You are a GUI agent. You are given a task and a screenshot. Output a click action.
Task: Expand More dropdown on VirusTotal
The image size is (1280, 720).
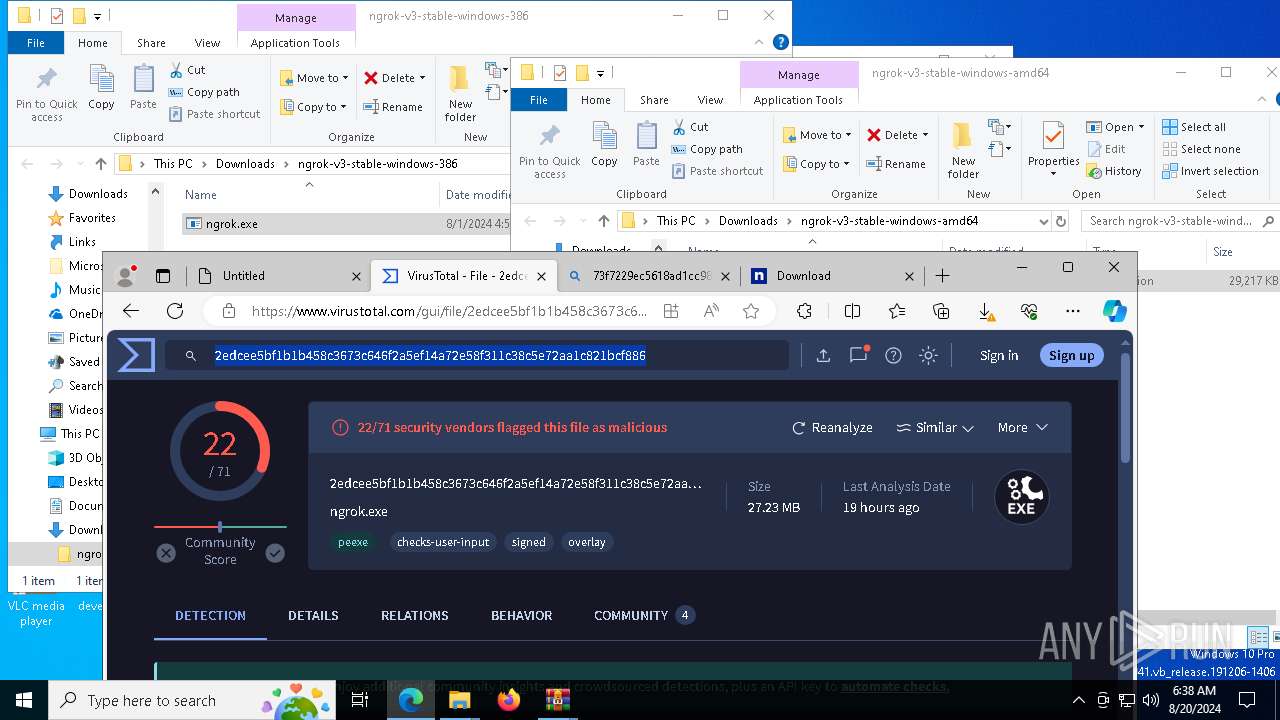pos(1023,427)
